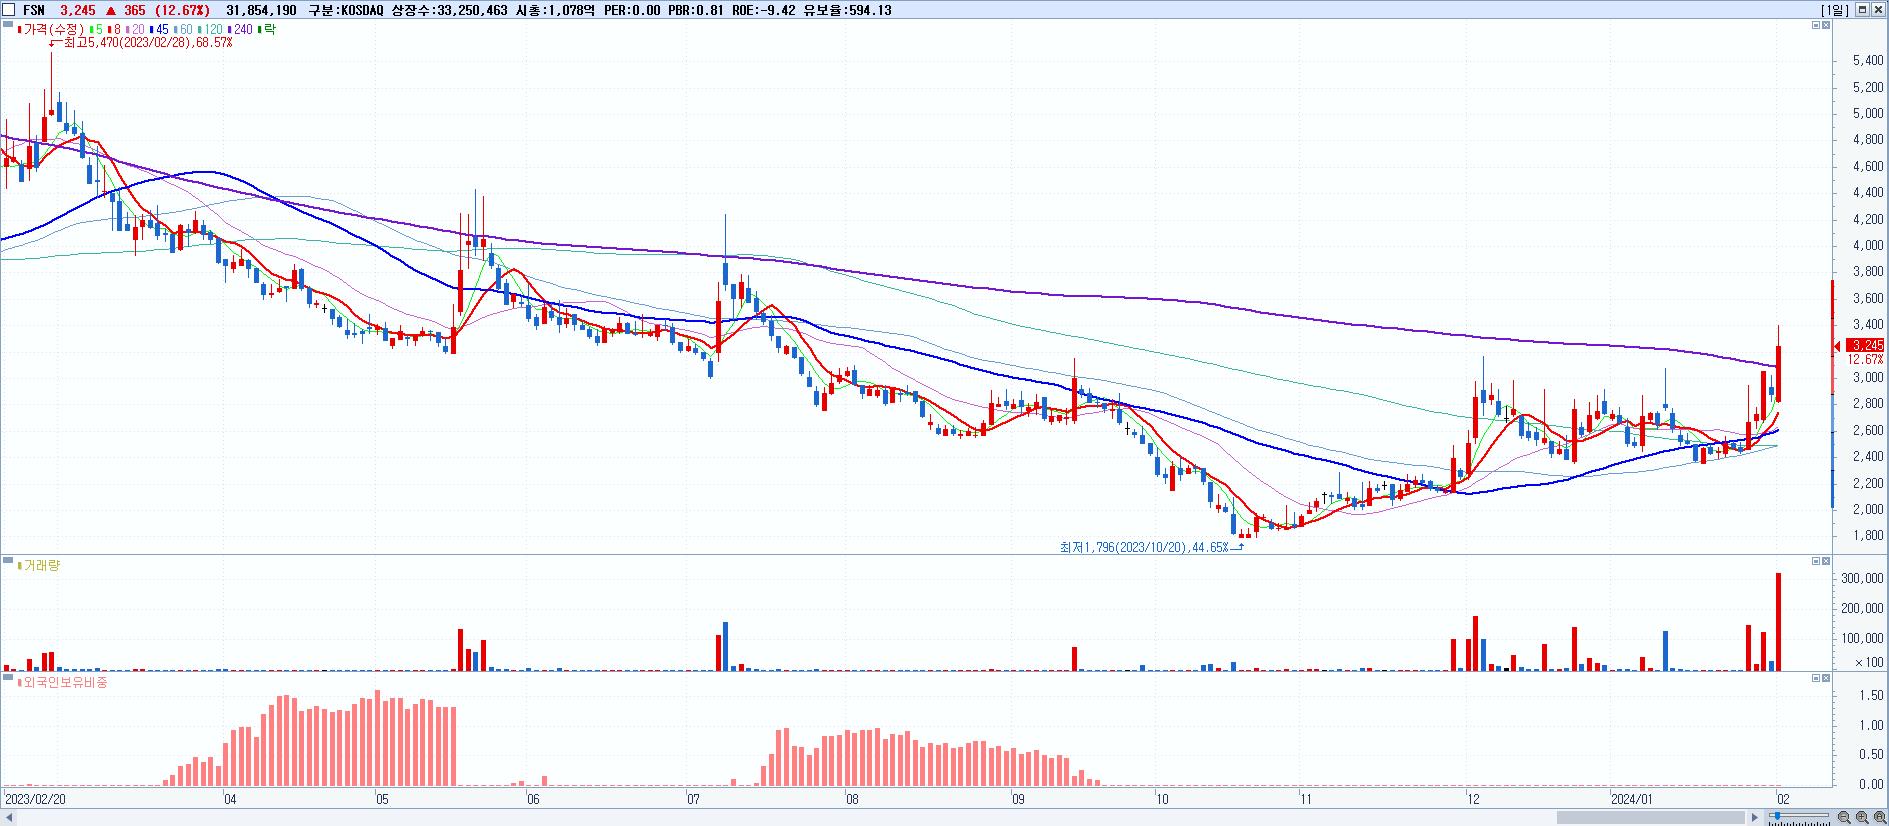Click the PBR:0.81 value
1889x826 pixels.
697,10
